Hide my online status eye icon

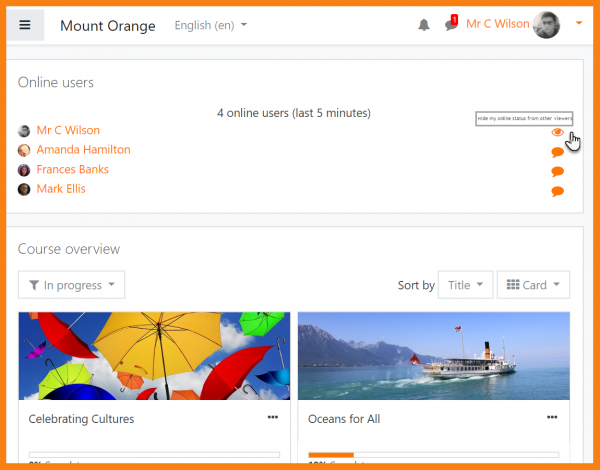coord(557,132)
